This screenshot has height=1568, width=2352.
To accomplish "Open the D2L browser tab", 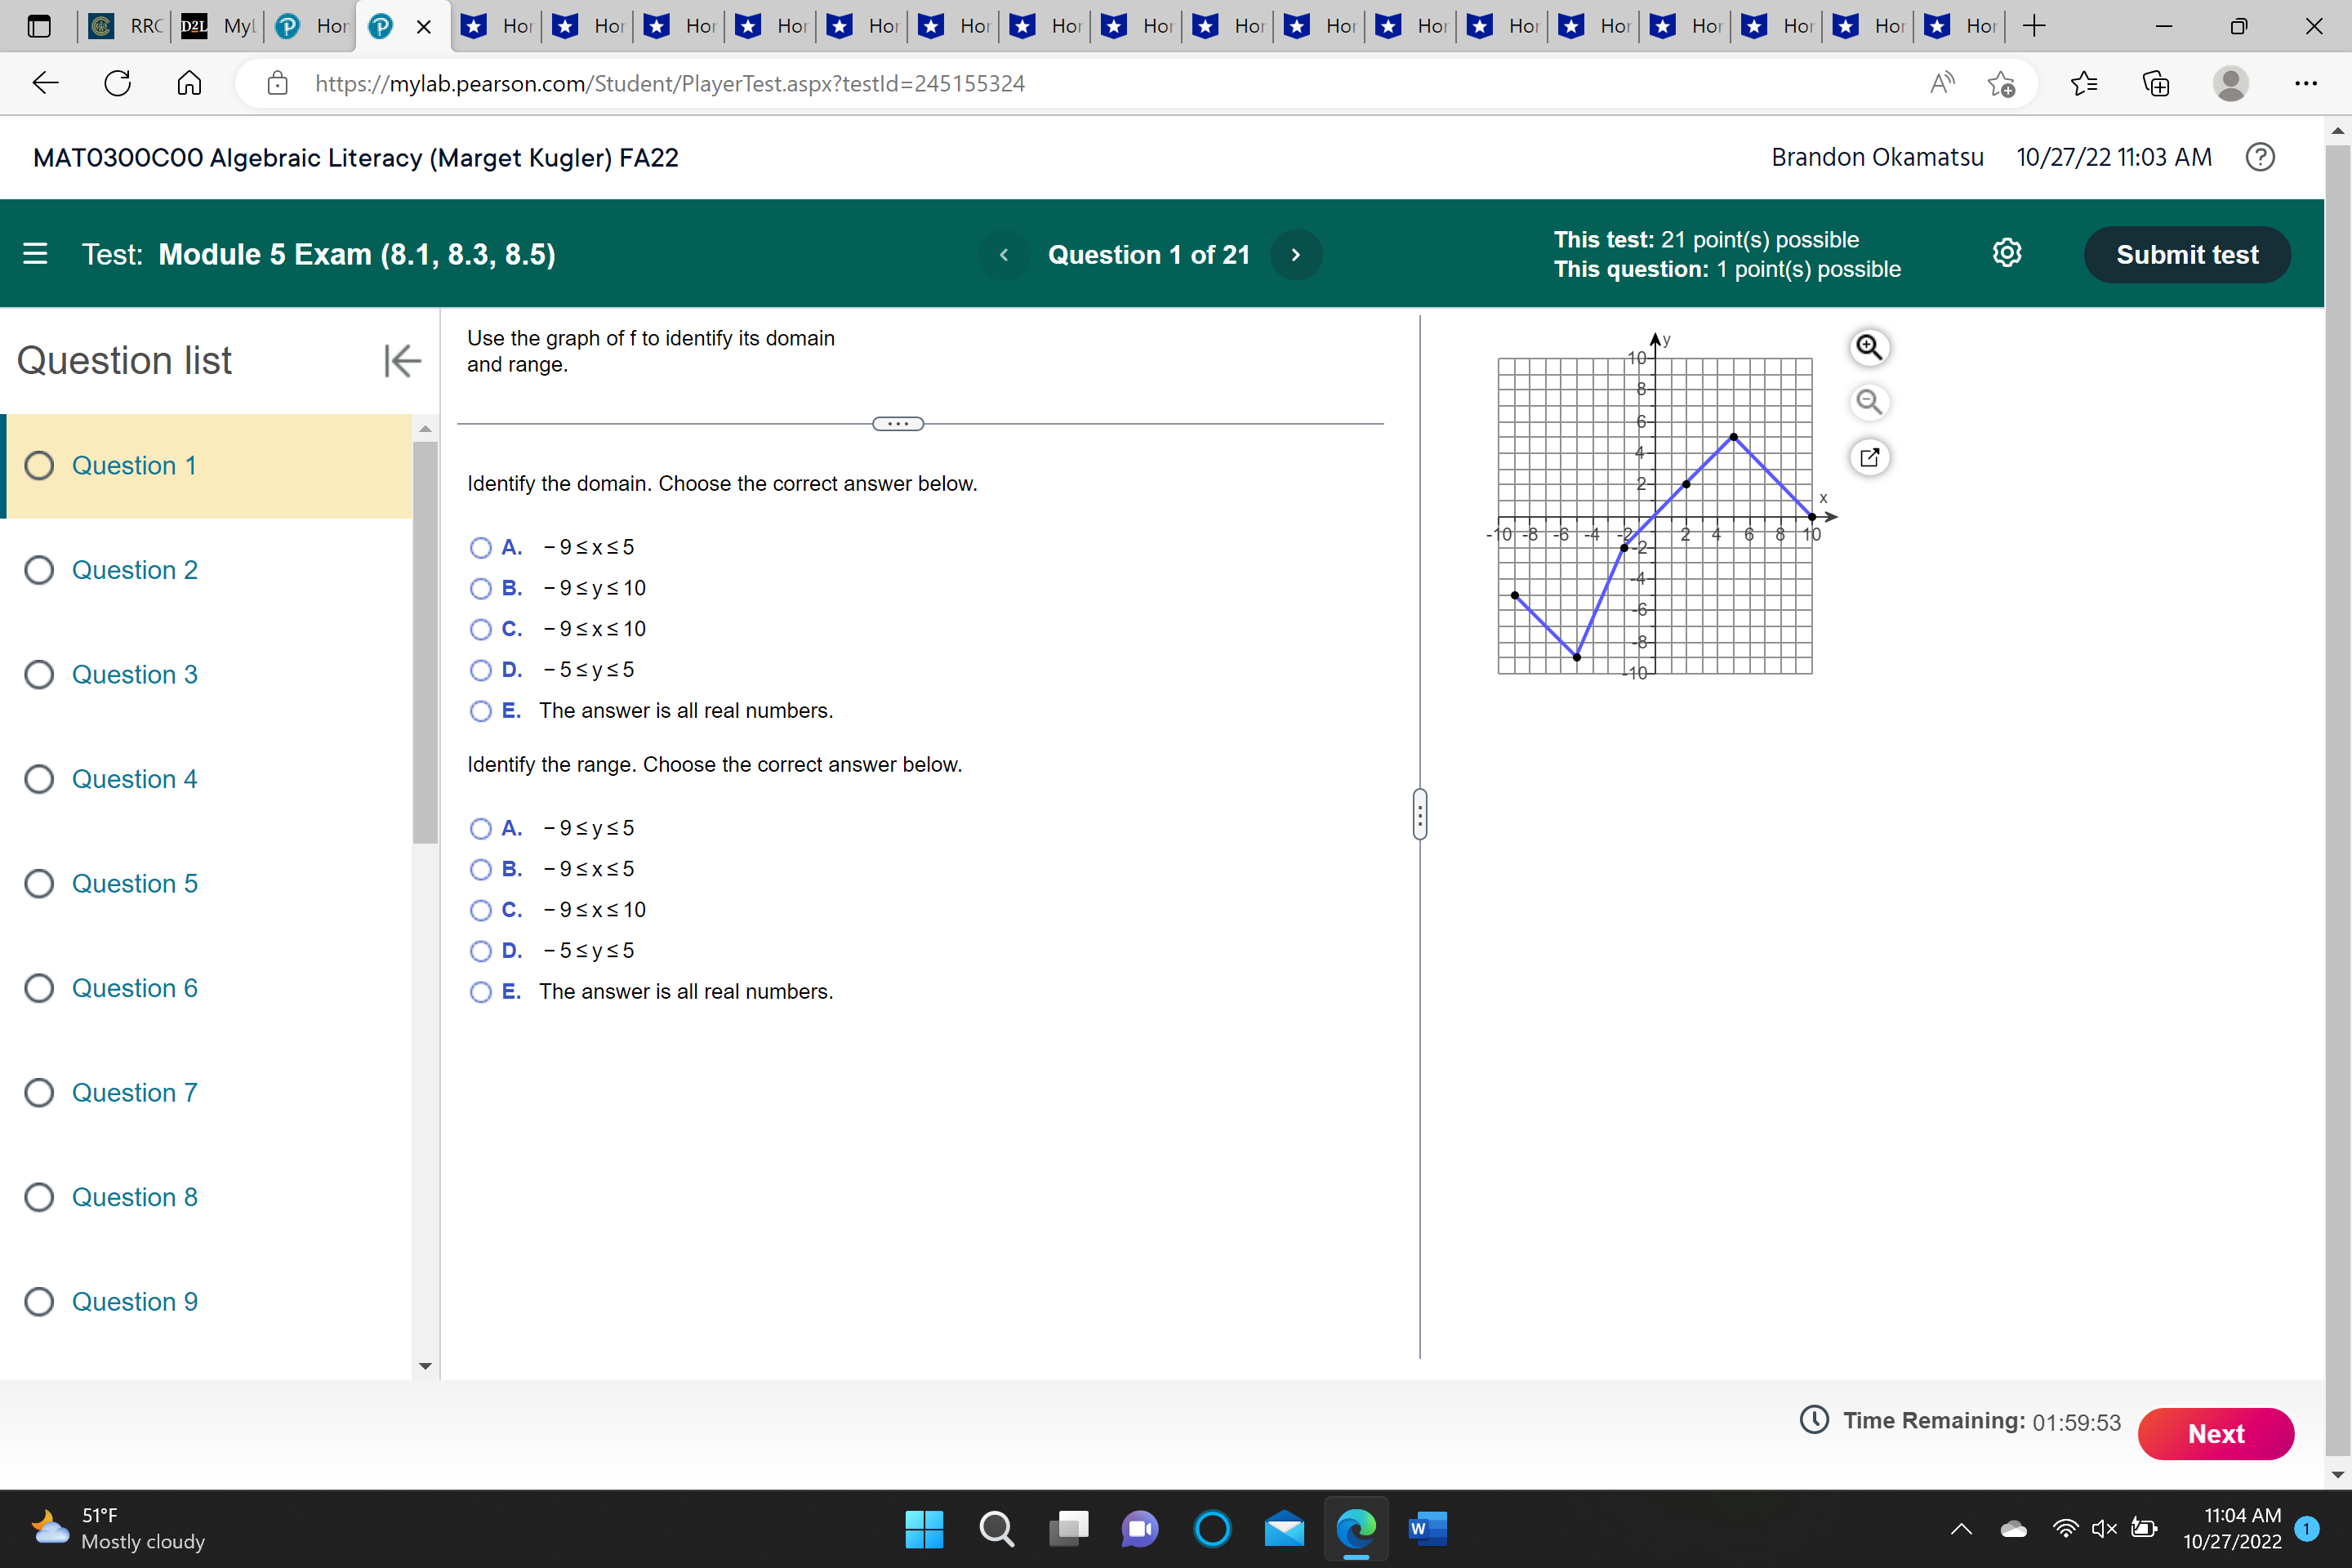I will 196,27.
